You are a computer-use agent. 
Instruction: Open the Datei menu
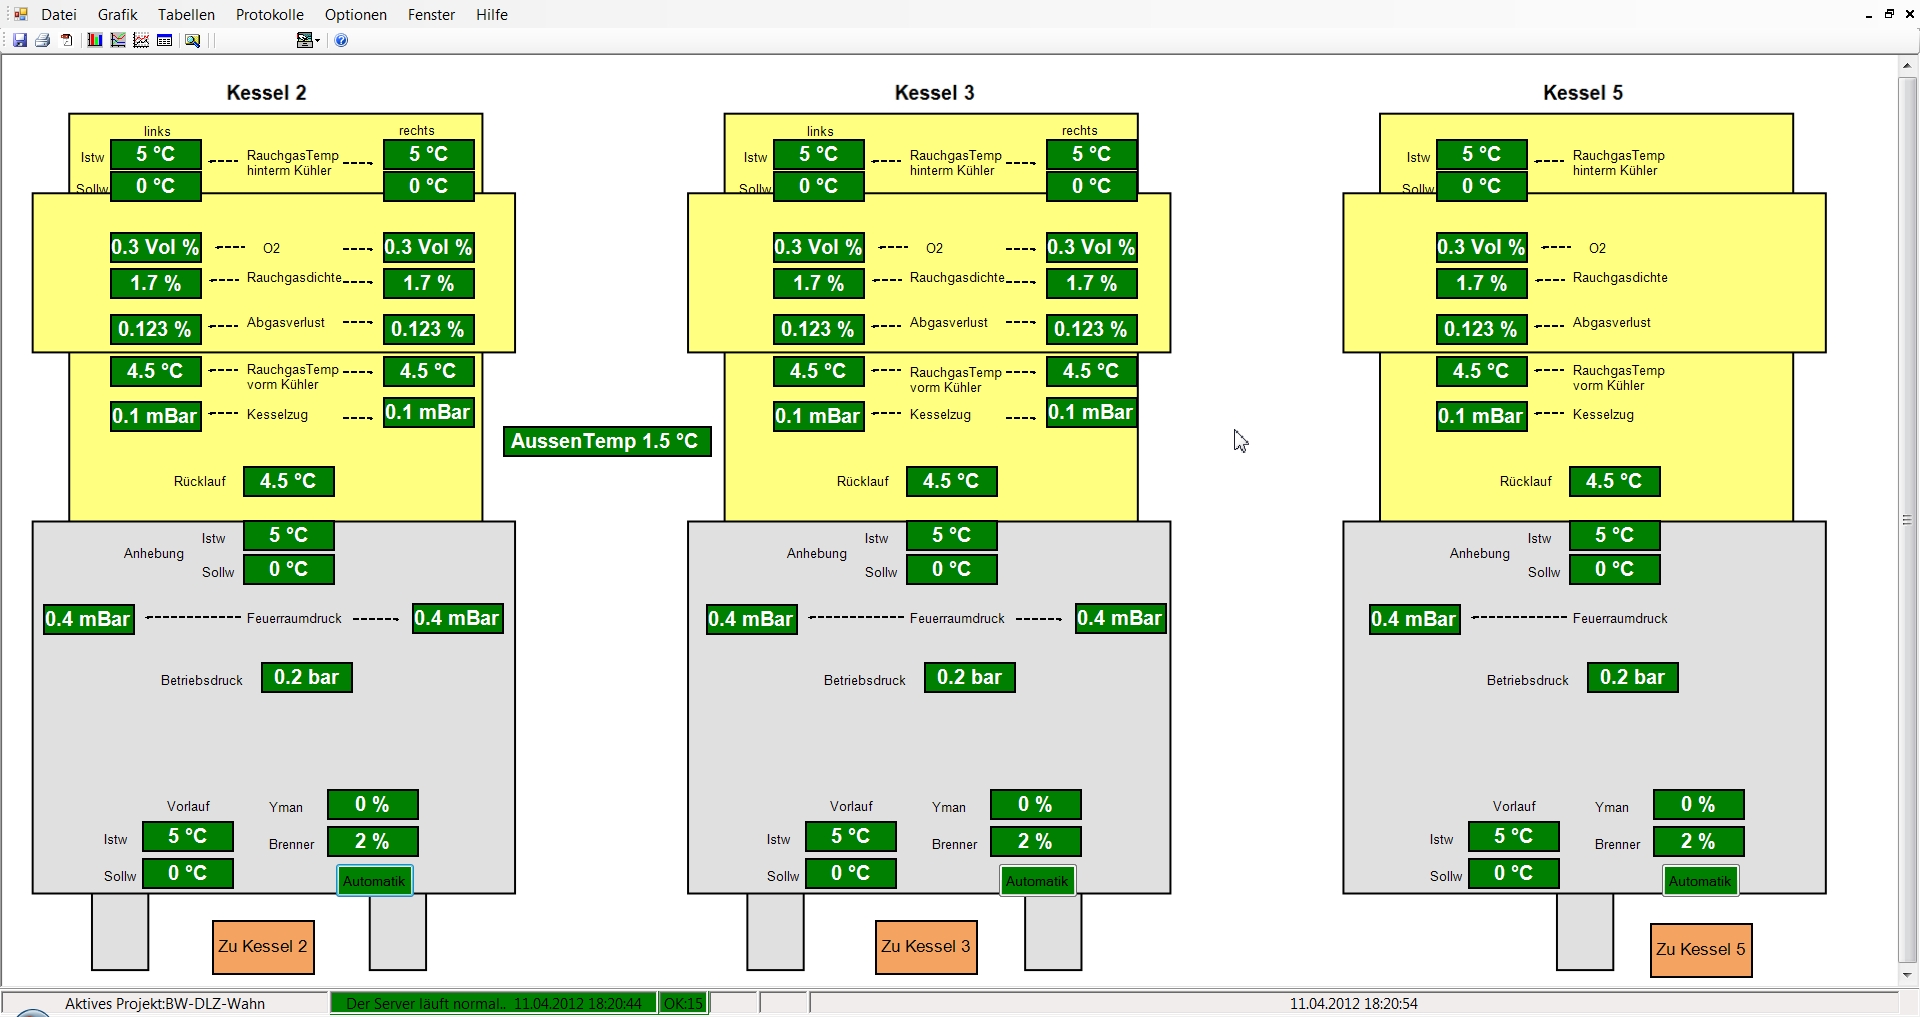(x=59, y=15)
